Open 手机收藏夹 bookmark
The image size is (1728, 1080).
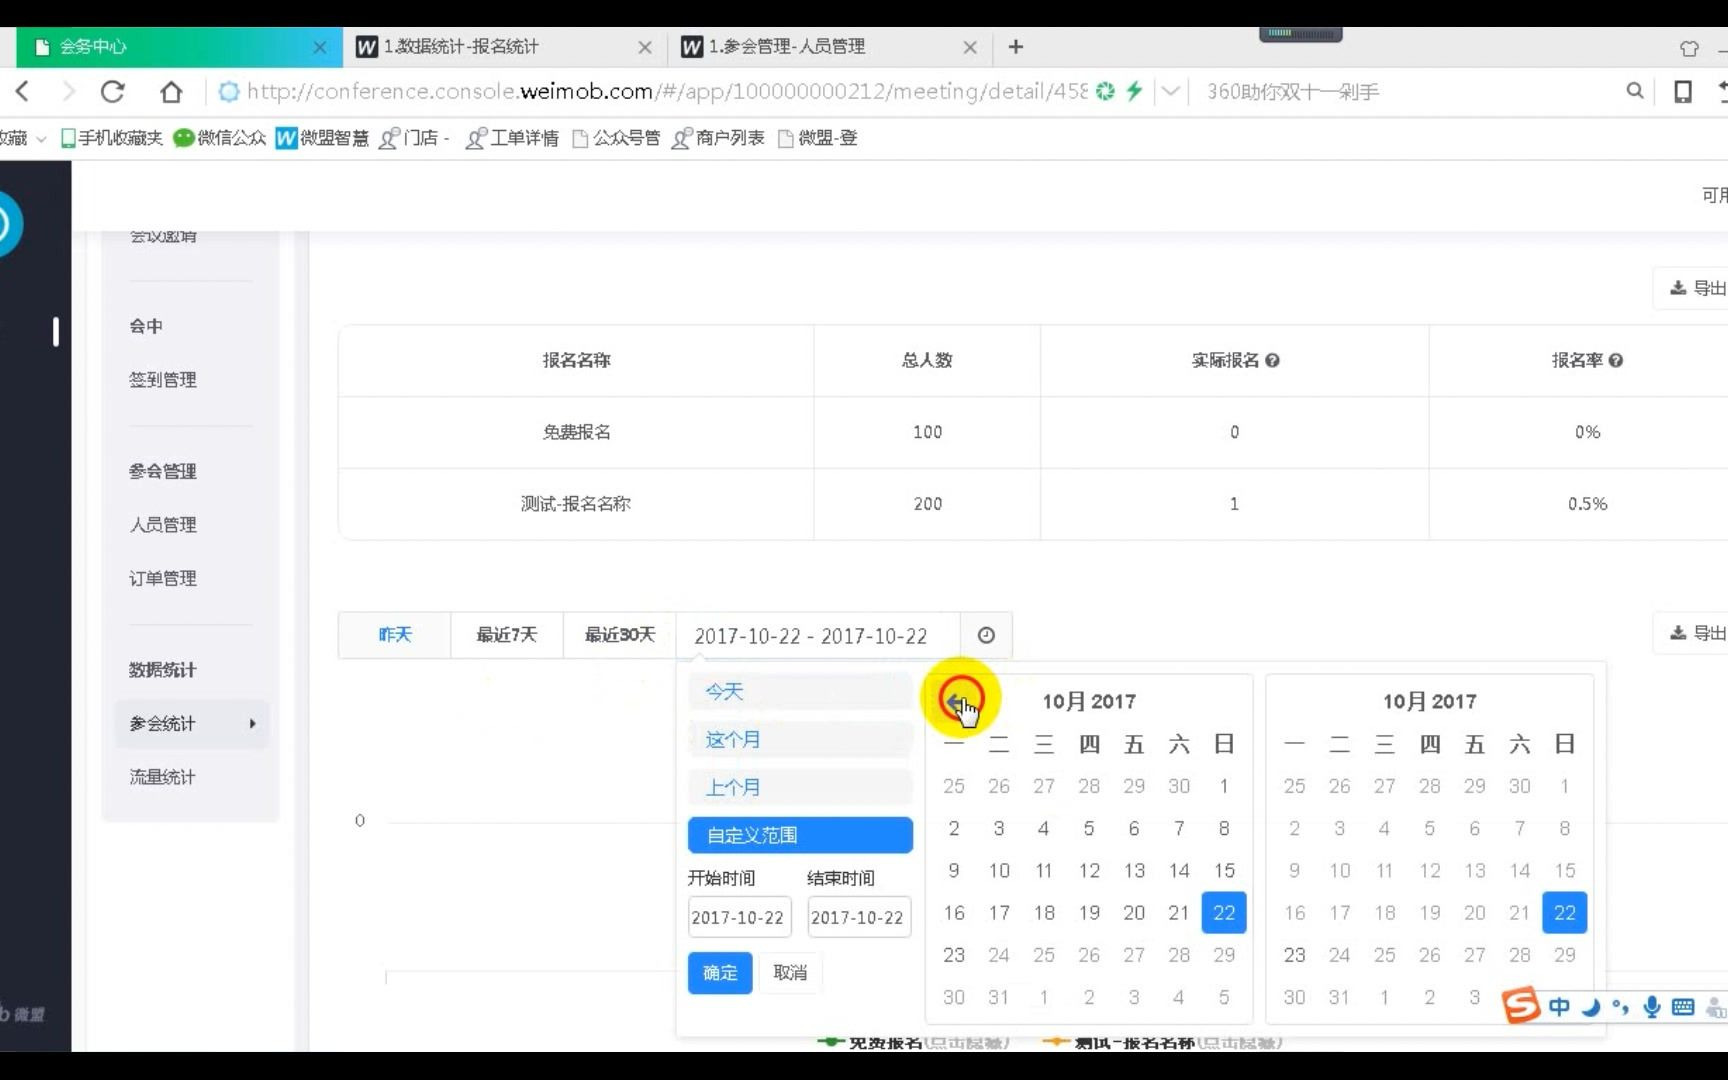112,138
